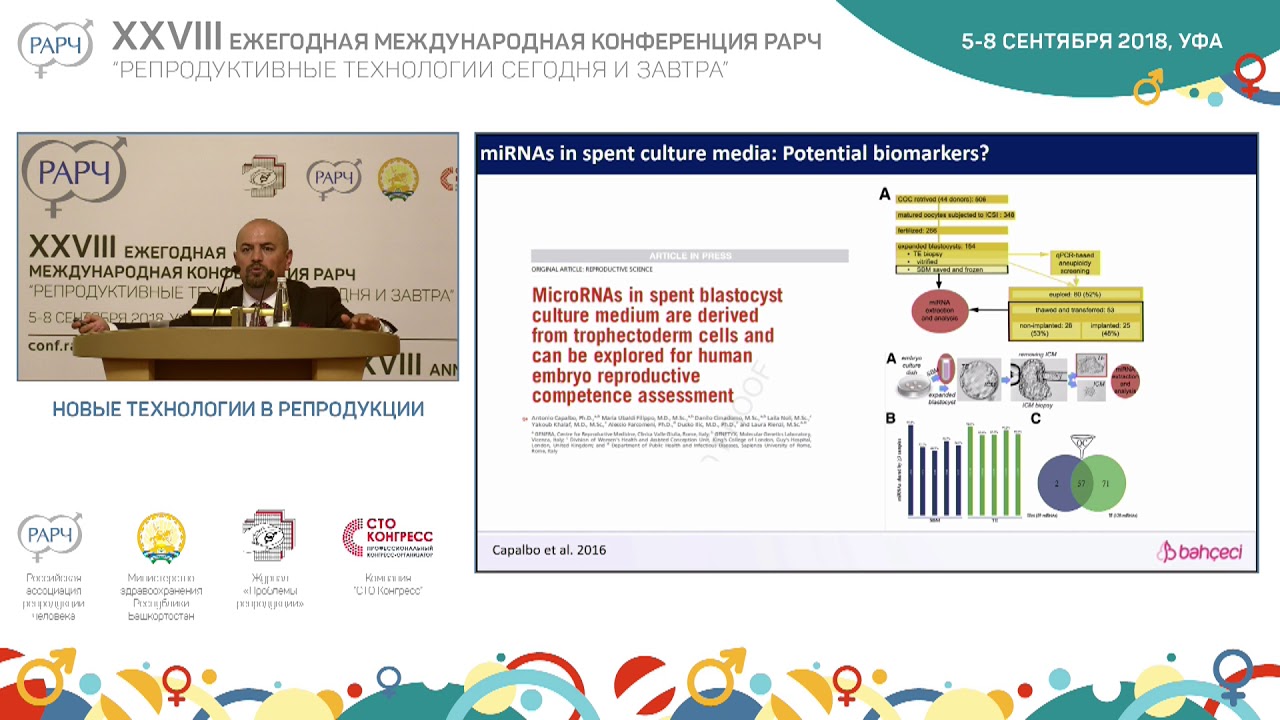Click the bahçeci logo on the slide

pos(1200,551)
